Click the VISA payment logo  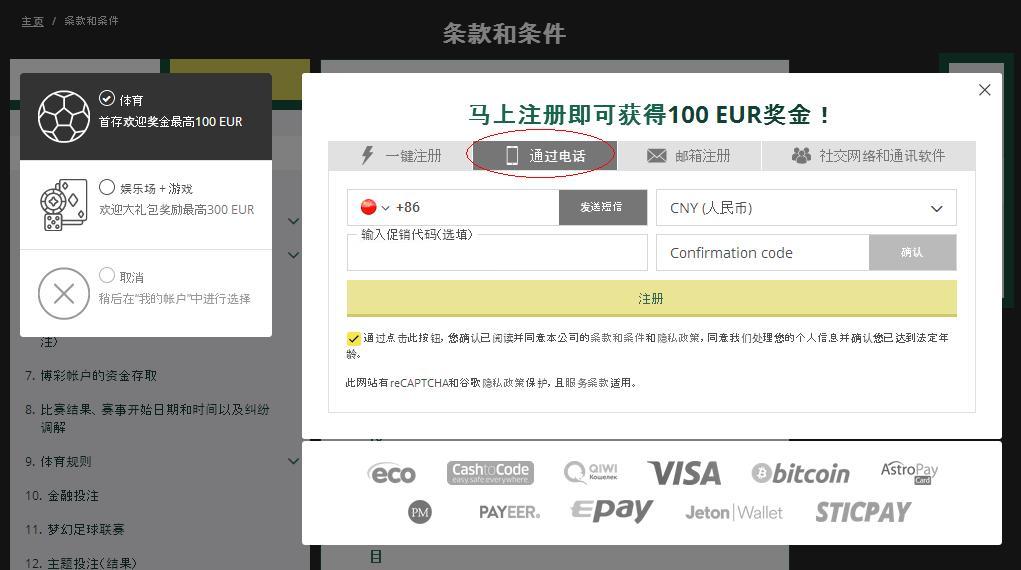[684, 474]
